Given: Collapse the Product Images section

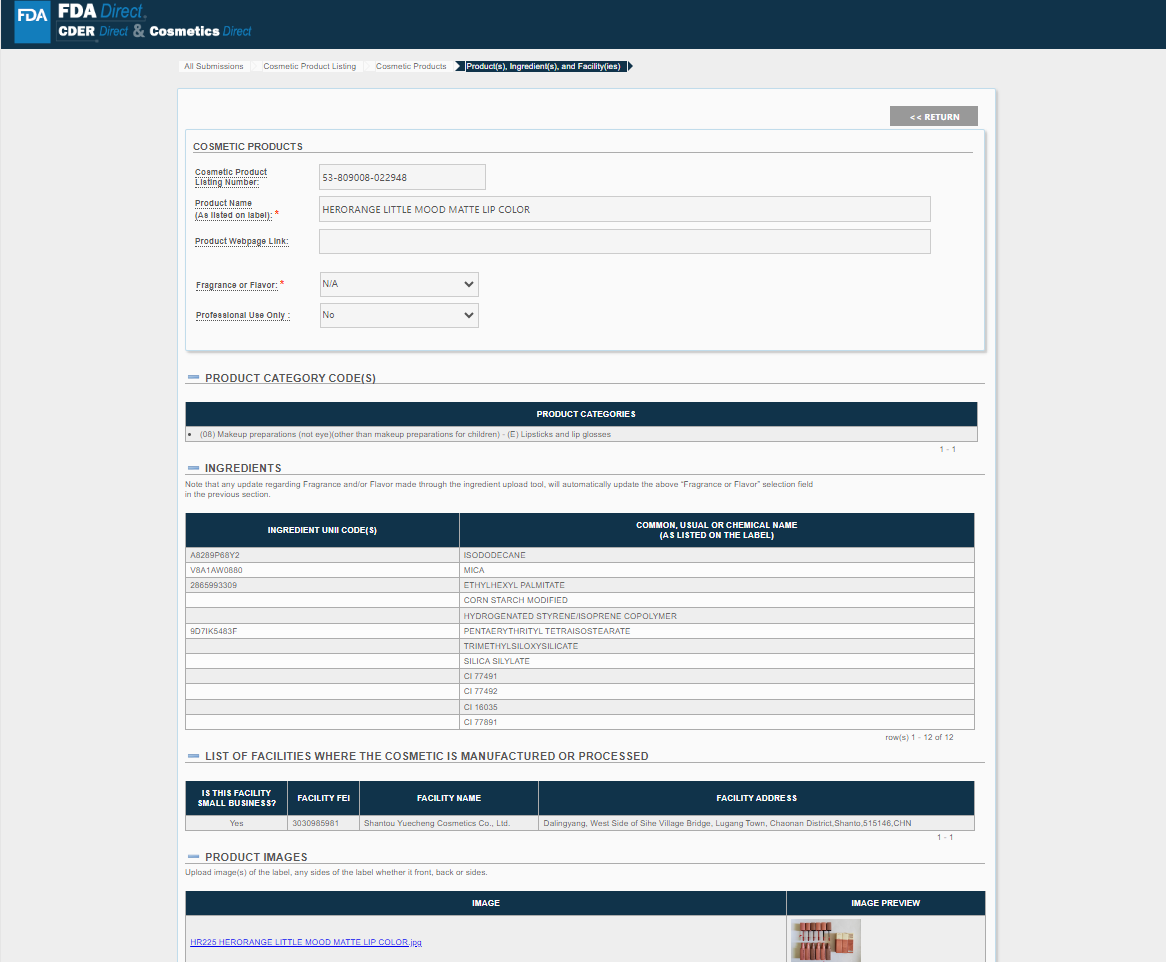Looking at the screenshot, I should coord(193,857).
